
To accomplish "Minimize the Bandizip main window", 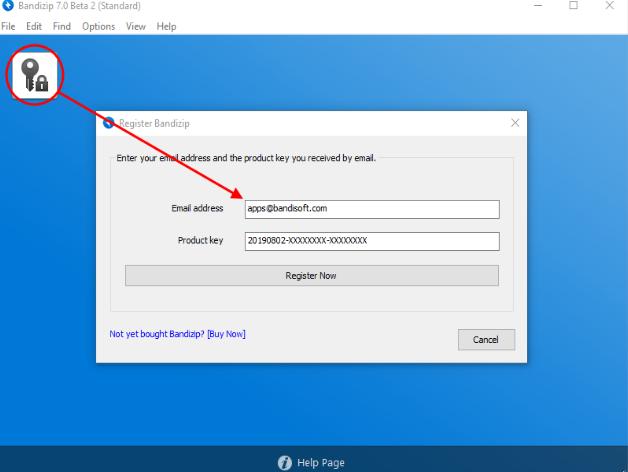I will click(538, 6).
